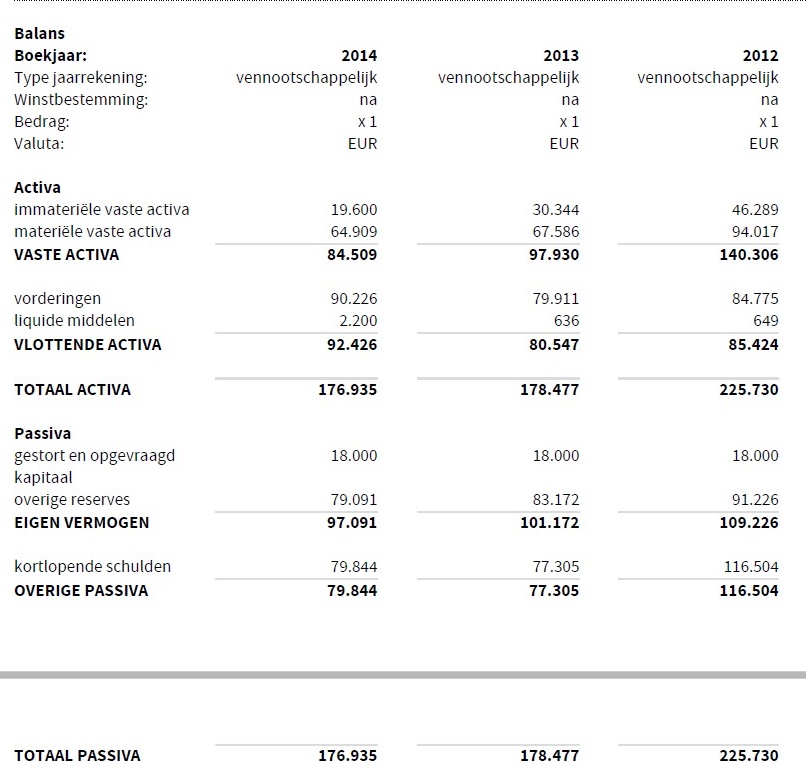Select the EIGEN VERMOGEN total for 2014
806x783 pixels.
pos(347,523)
